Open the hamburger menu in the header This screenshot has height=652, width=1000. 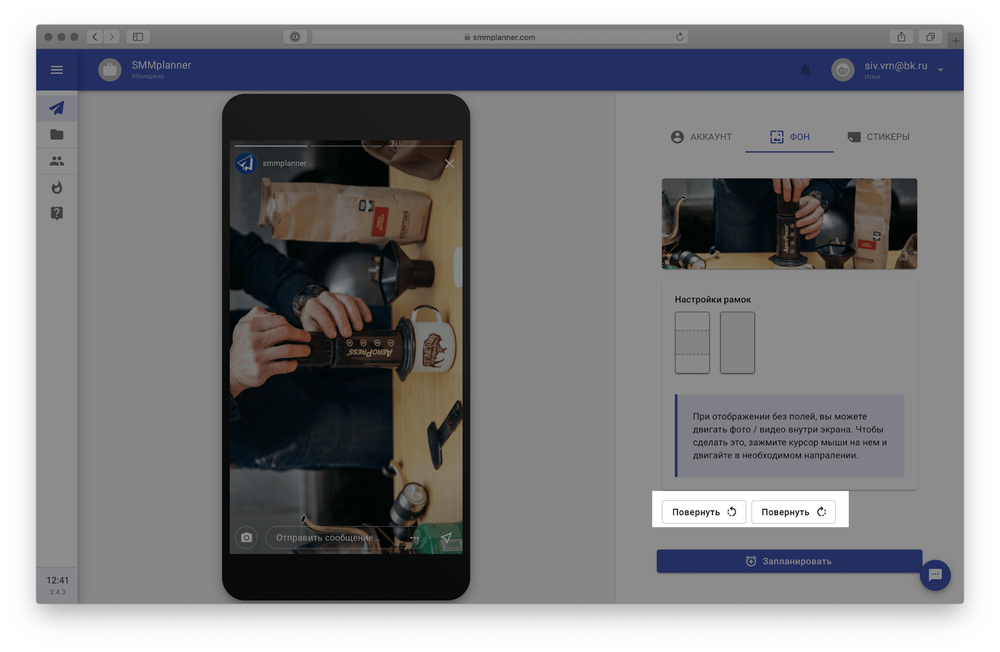click(x=57, y=70)
